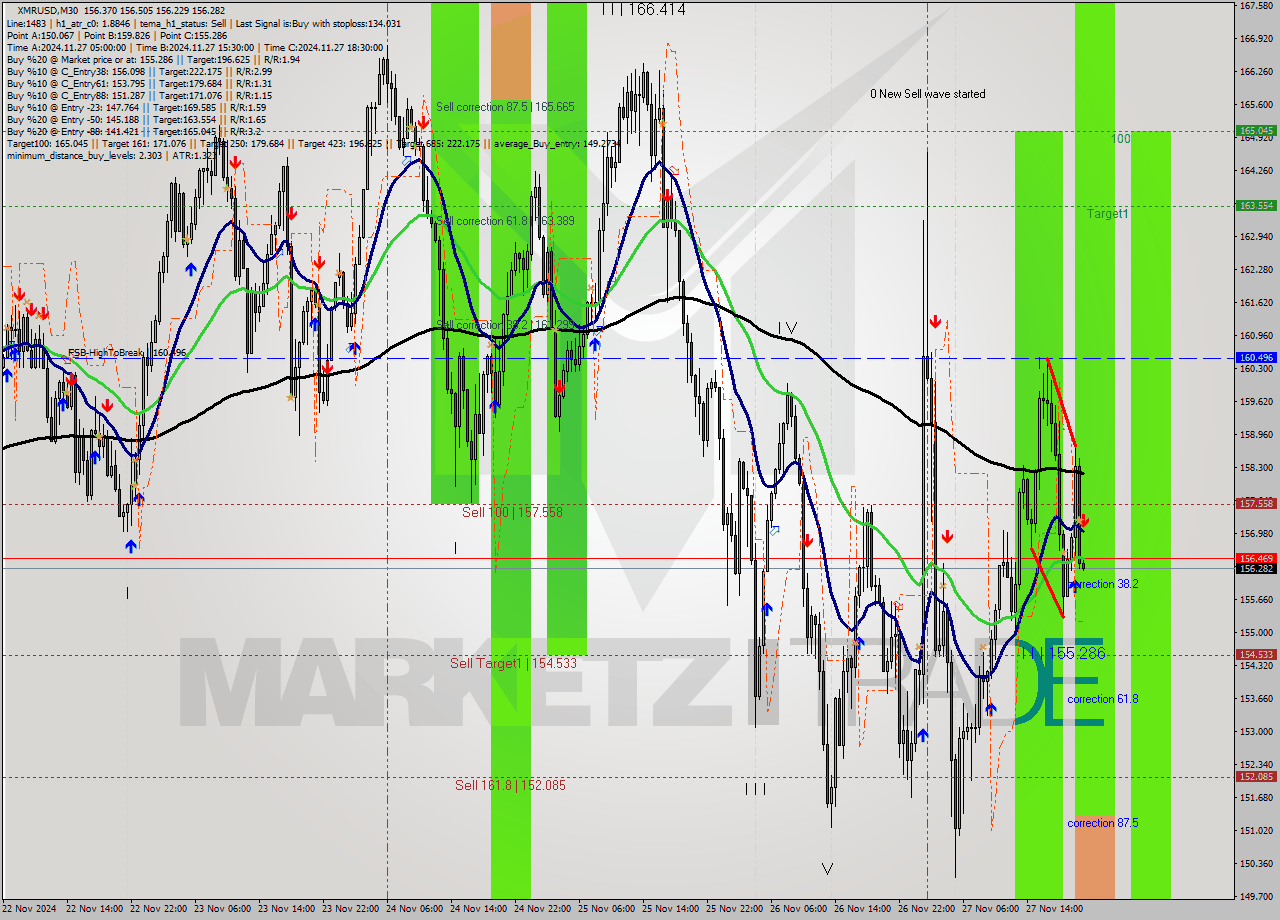1280x920 pixels.
Task: Click the 'correction 87.5' blue label
Action: pyautogui.click(x=1102, y=823)
